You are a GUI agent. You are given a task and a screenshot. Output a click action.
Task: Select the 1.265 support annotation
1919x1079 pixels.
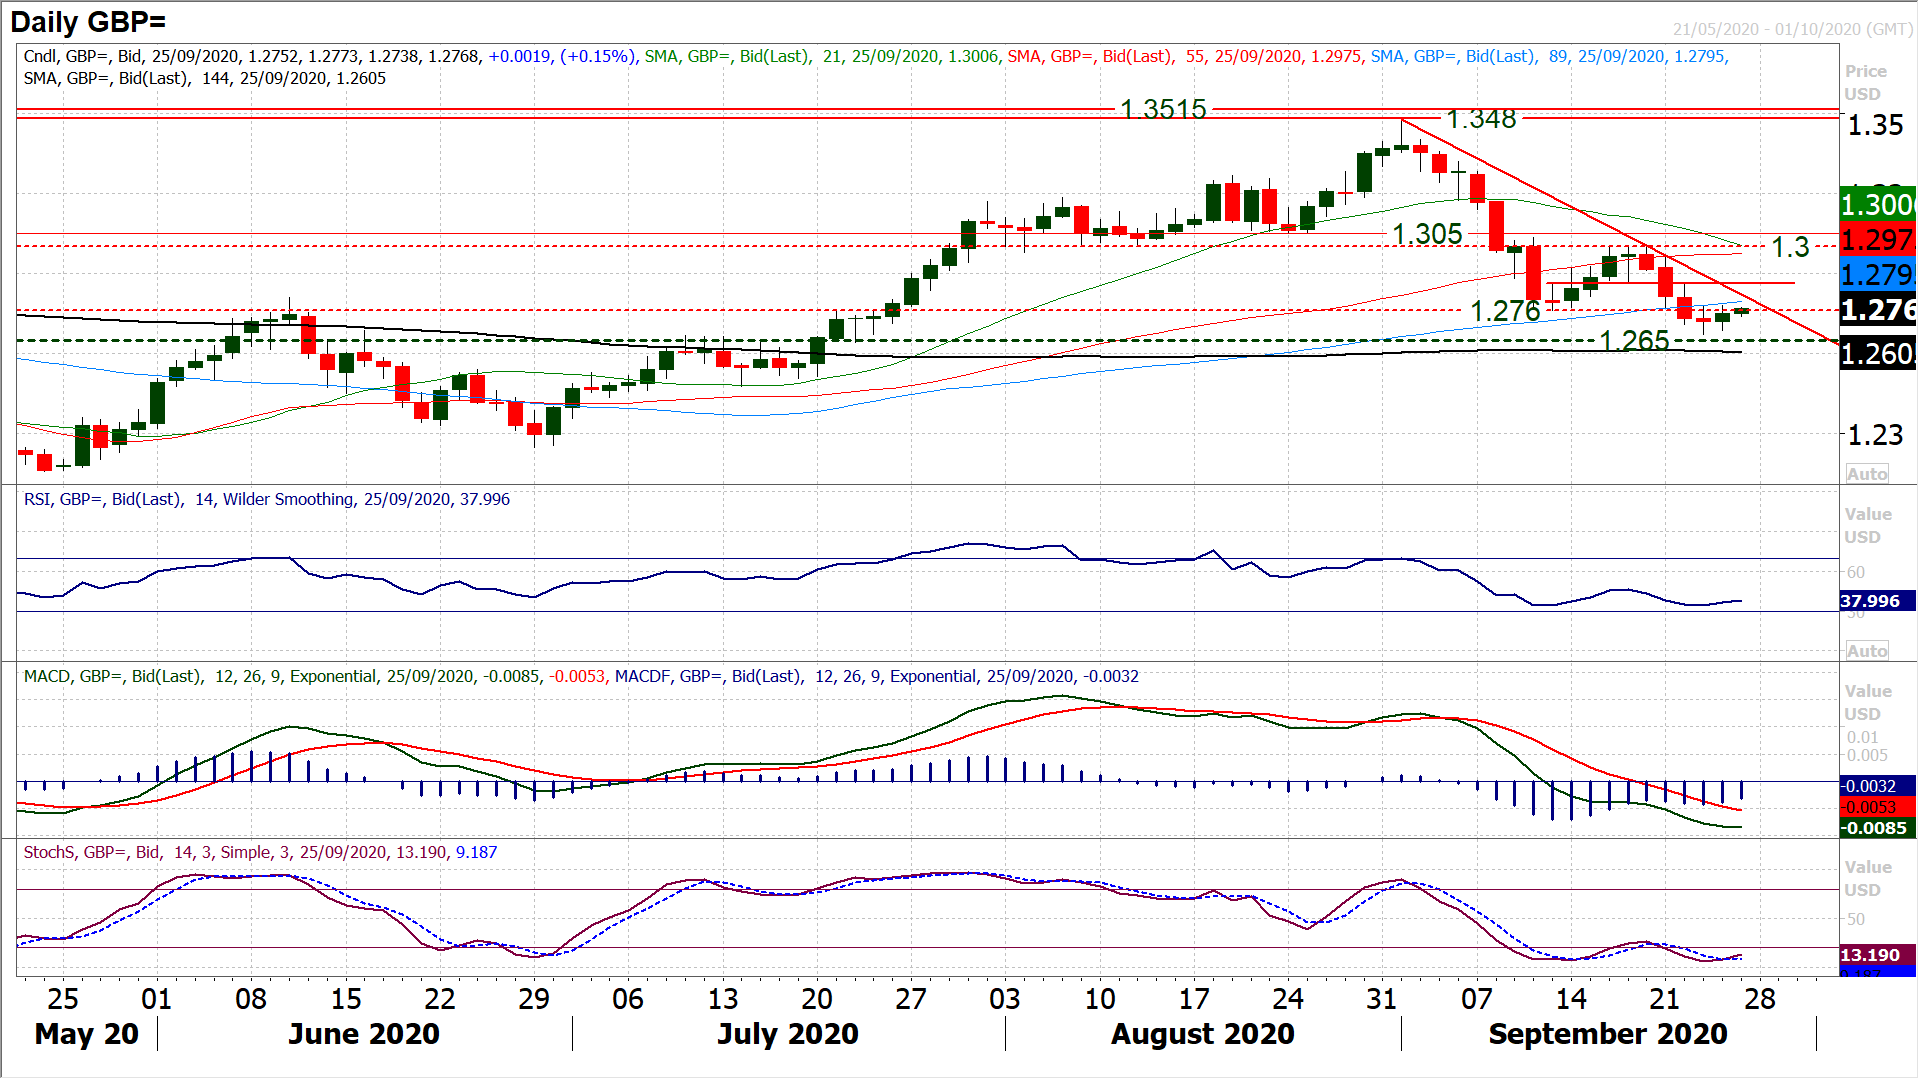tap(1634, 341)
